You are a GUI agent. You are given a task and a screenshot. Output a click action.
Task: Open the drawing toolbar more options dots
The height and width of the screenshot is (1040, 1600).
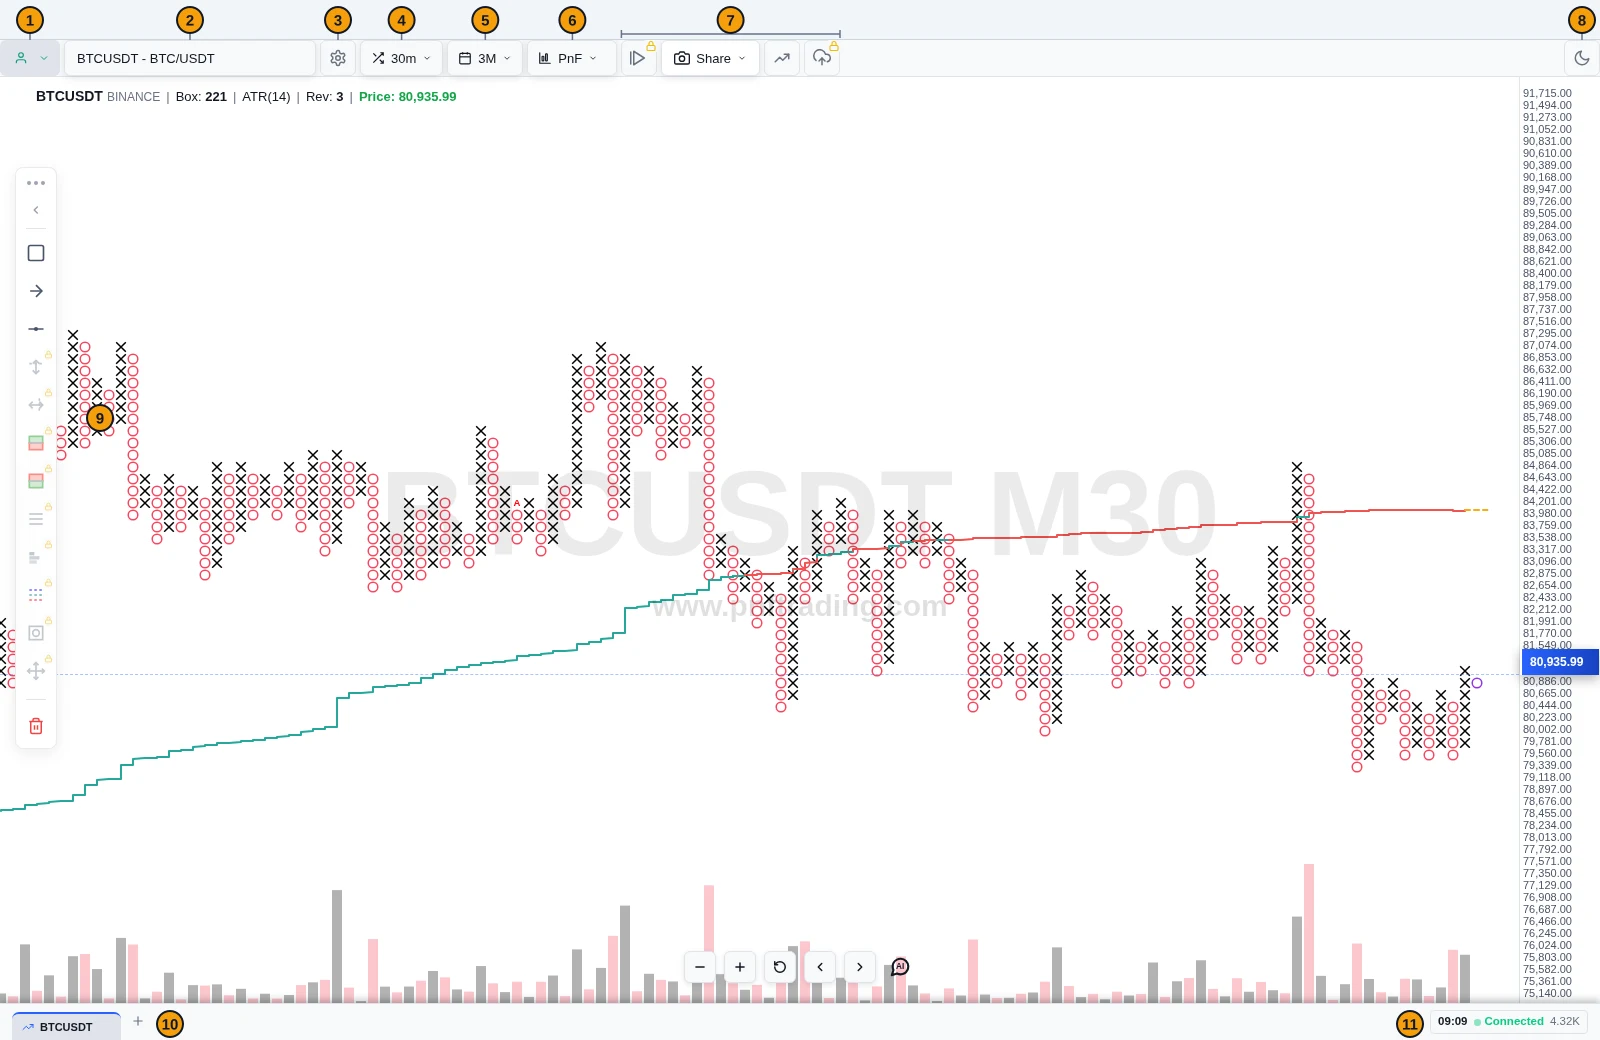click(x=36, y=183)
